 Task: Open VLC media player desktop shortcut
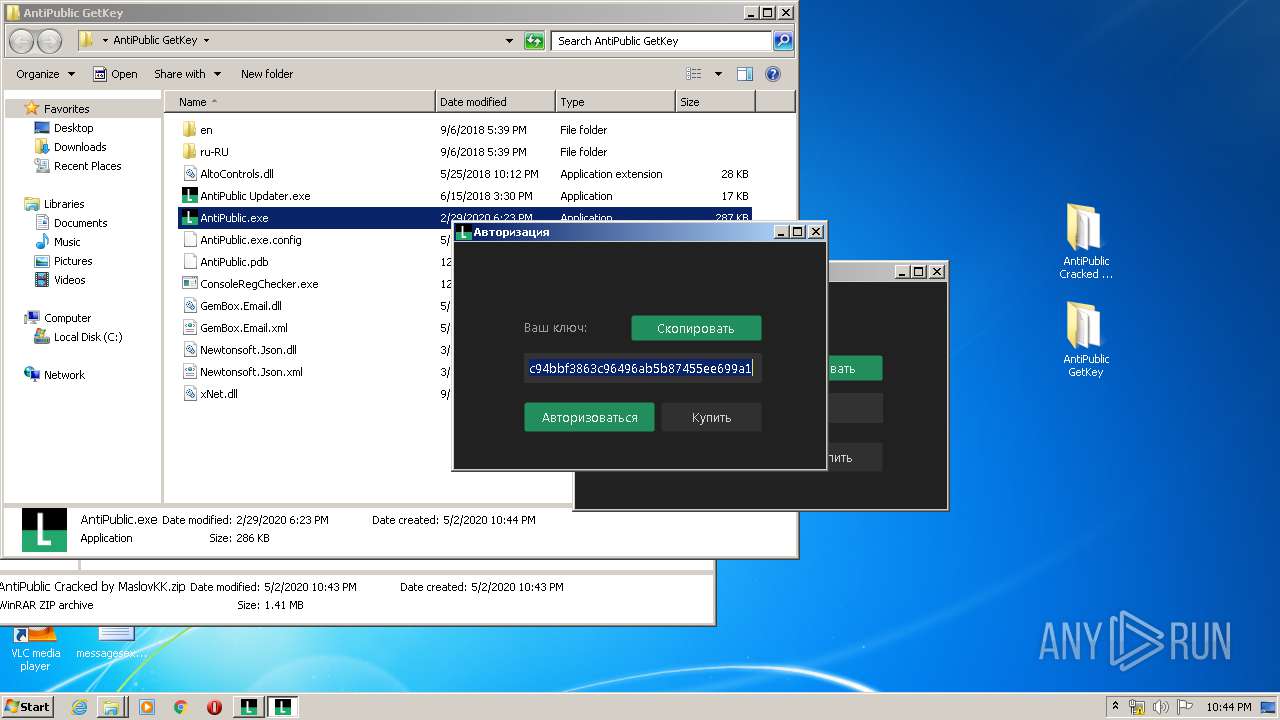(x=36, y=646)
